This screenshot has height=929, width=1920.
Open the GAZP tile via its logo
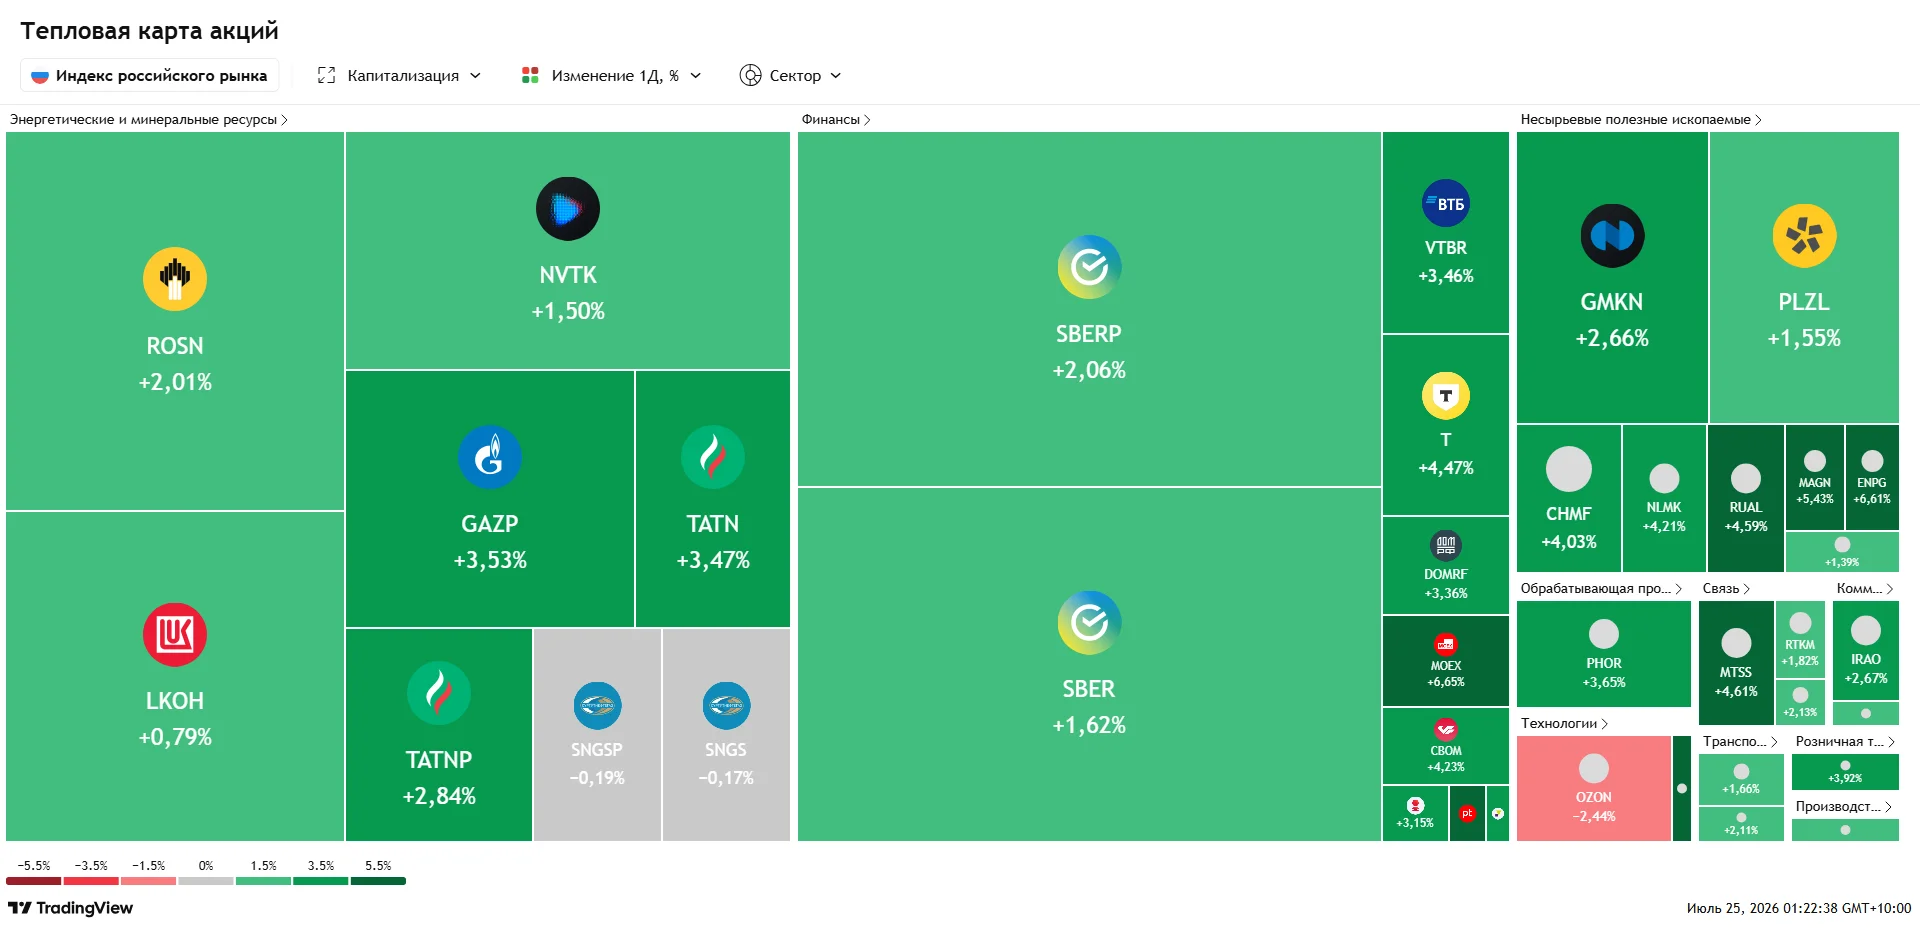[x=490, y=457]
